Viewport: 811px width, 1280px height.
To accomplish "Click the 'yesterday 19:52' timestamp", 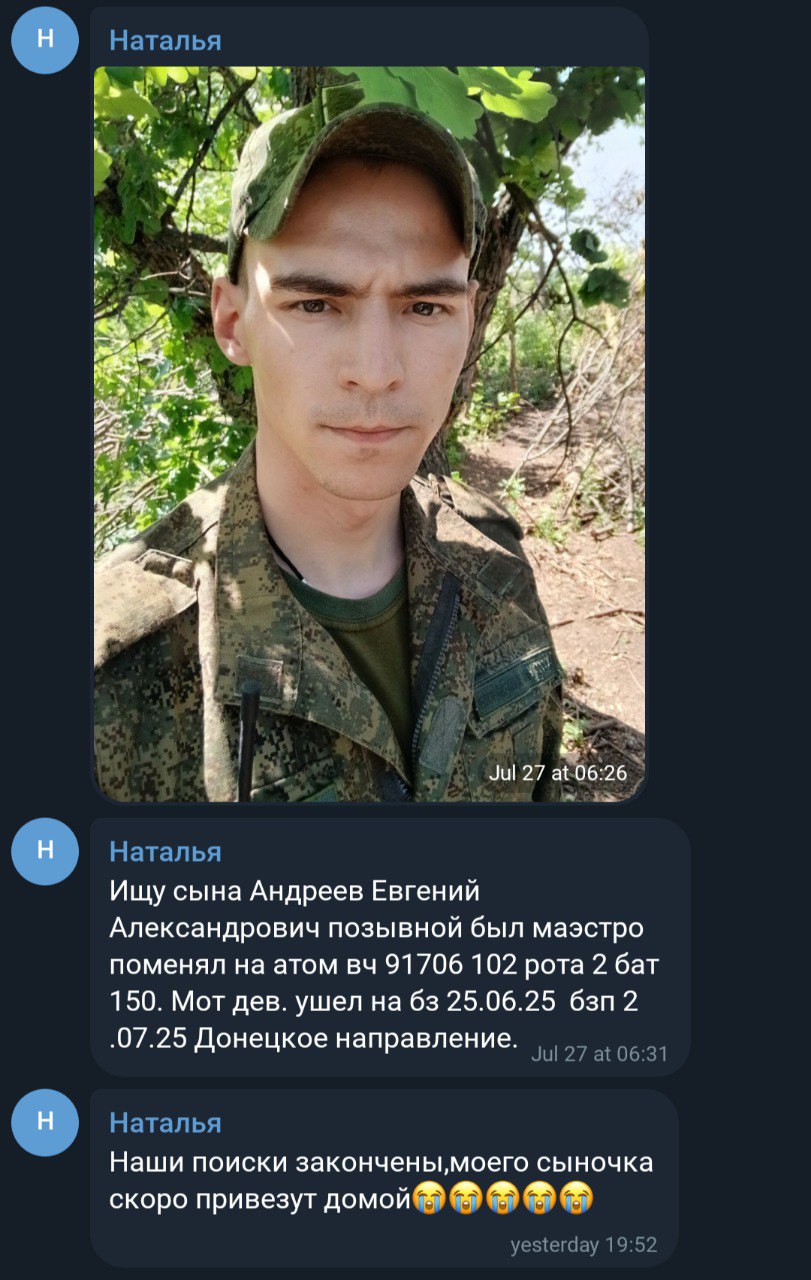I will [584, 1245].
